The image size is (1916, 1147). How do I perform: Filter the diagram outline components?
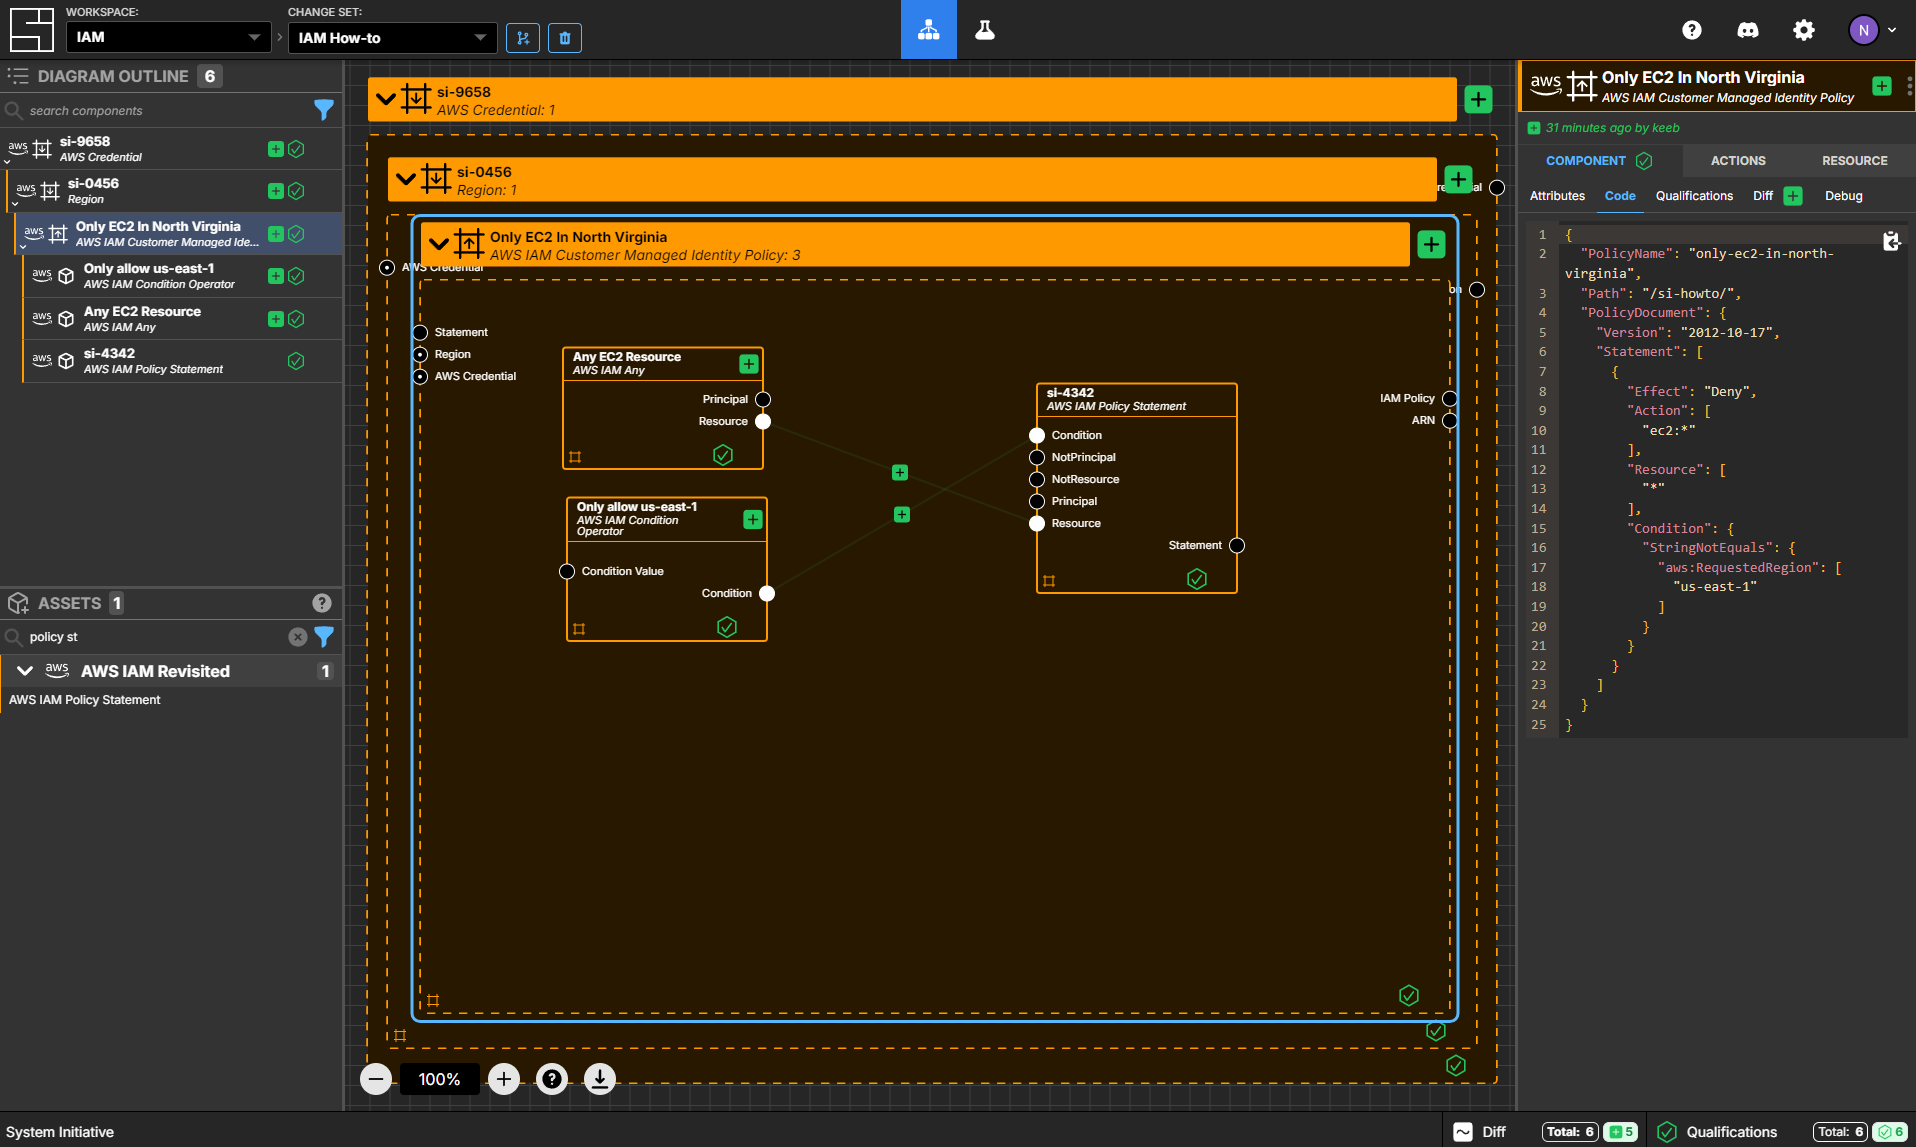point(324,110)
